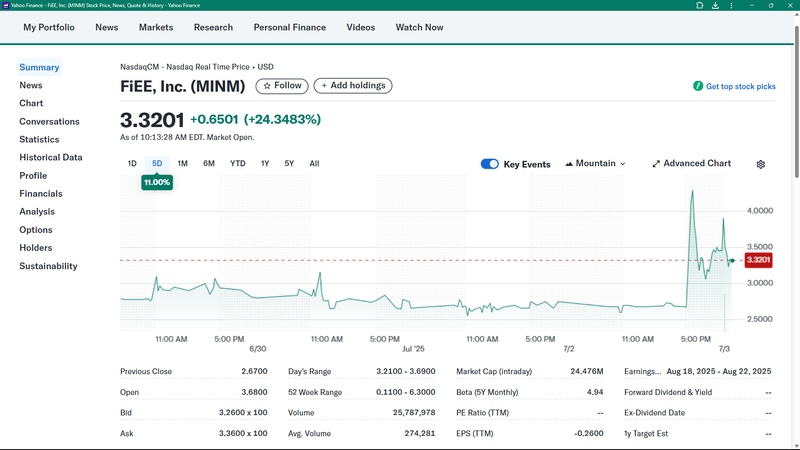Viewport: 800px width, 450px height.
Task: Select the 5Y chart range
Action: pos(289,164)
